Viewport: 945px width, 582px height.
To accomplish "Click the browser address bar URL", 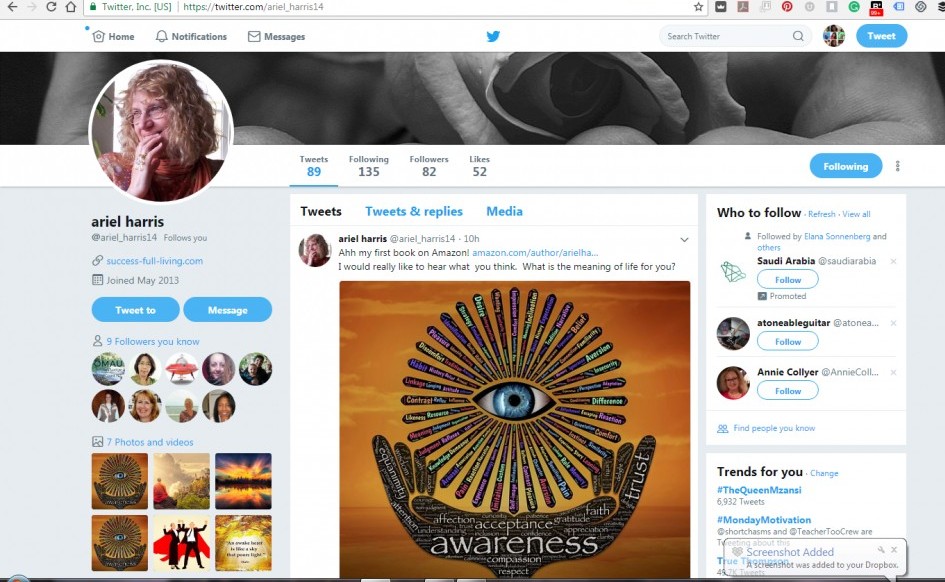I will point(253,7).
